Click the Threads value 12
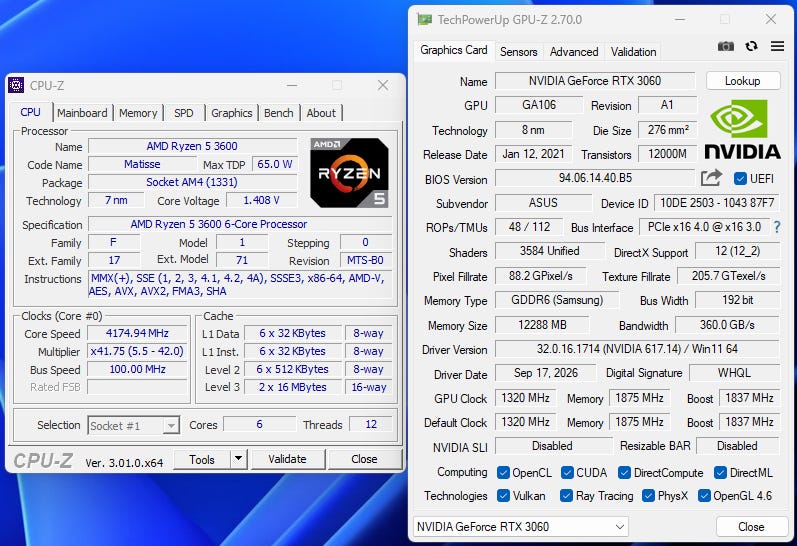The width and height of the screenshot is (797, 546). pos(371,424)
